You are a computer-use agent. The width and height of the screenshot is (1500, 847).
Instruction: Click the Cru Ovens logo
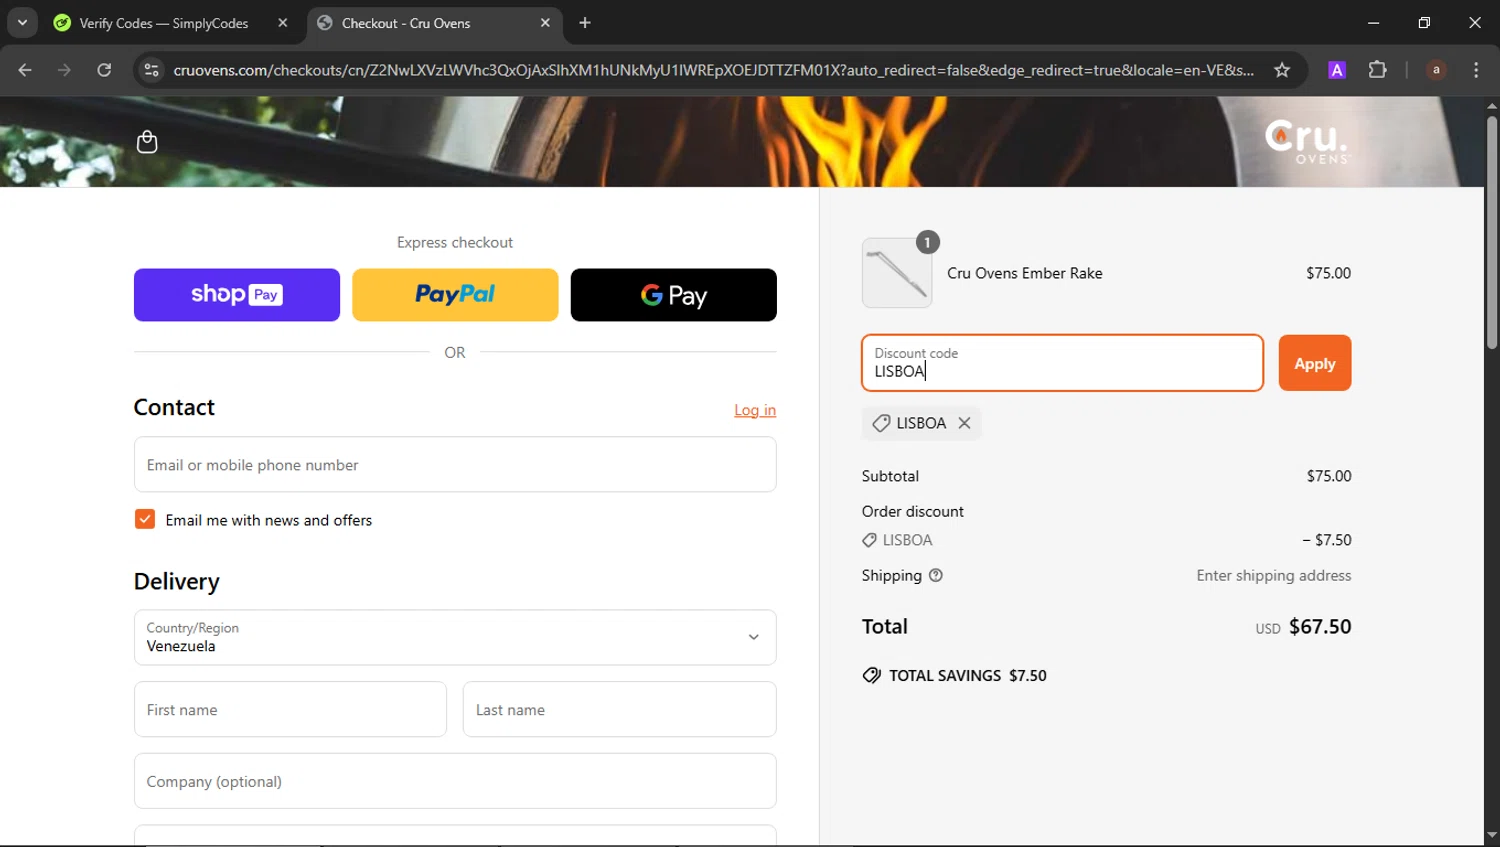1306,142
